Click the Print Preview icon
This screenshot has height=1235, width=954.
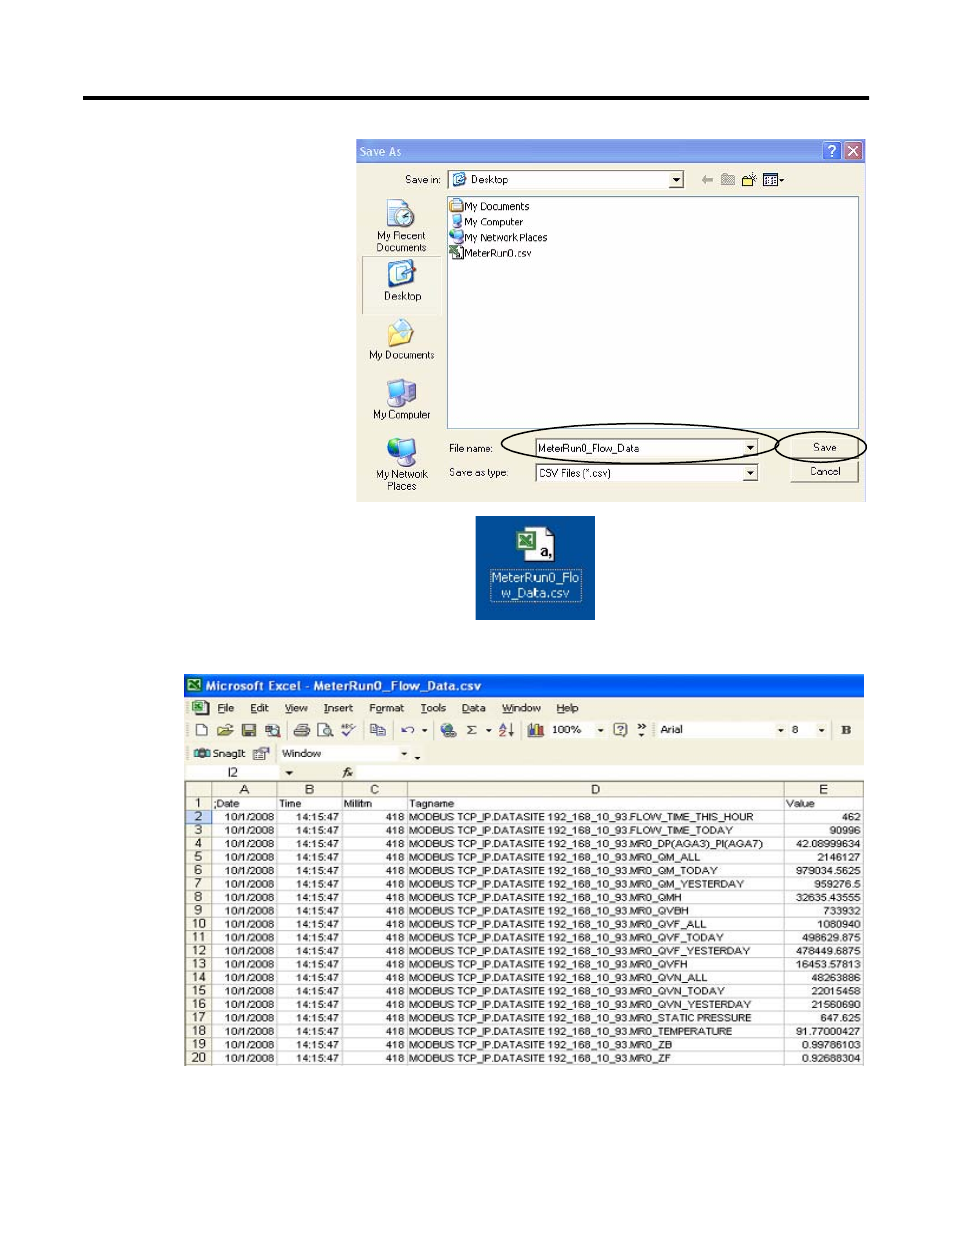click(x=324, y=730)
